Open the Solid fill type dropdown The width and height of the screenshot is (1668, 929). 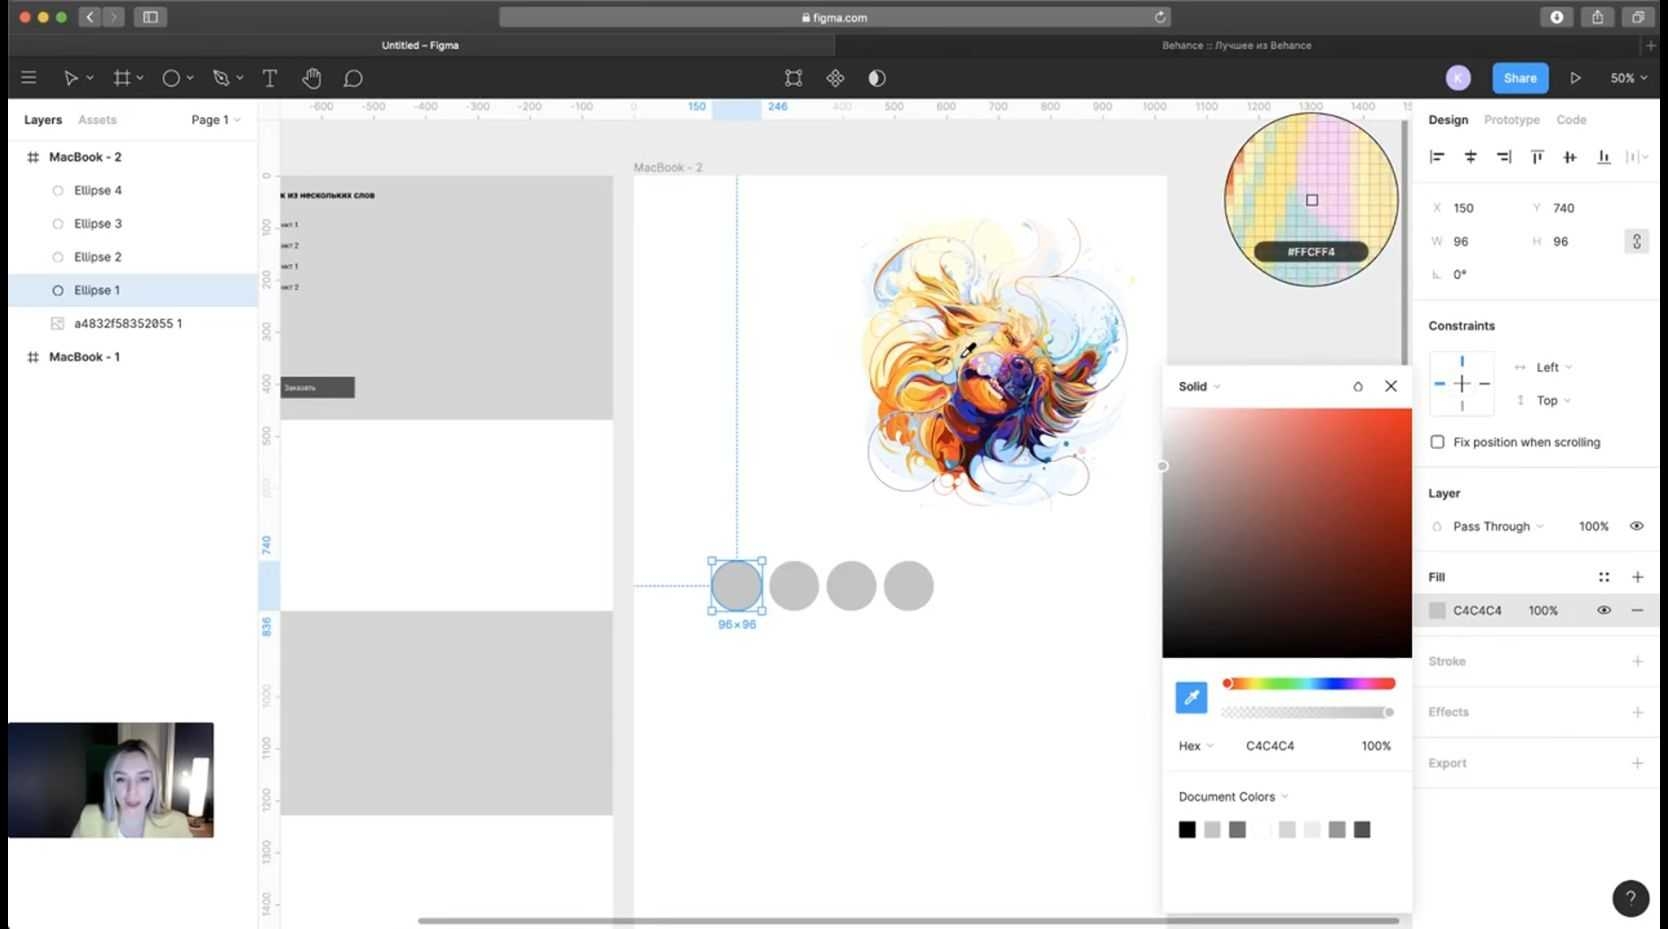pos(1199,386)
